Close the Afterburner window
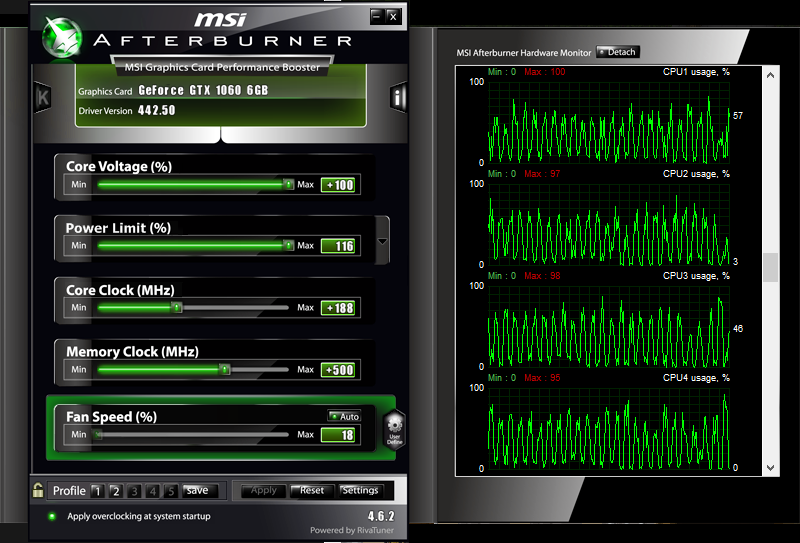Image resolution: width=800 pixels, height=543 pixels. coord(393,16)
